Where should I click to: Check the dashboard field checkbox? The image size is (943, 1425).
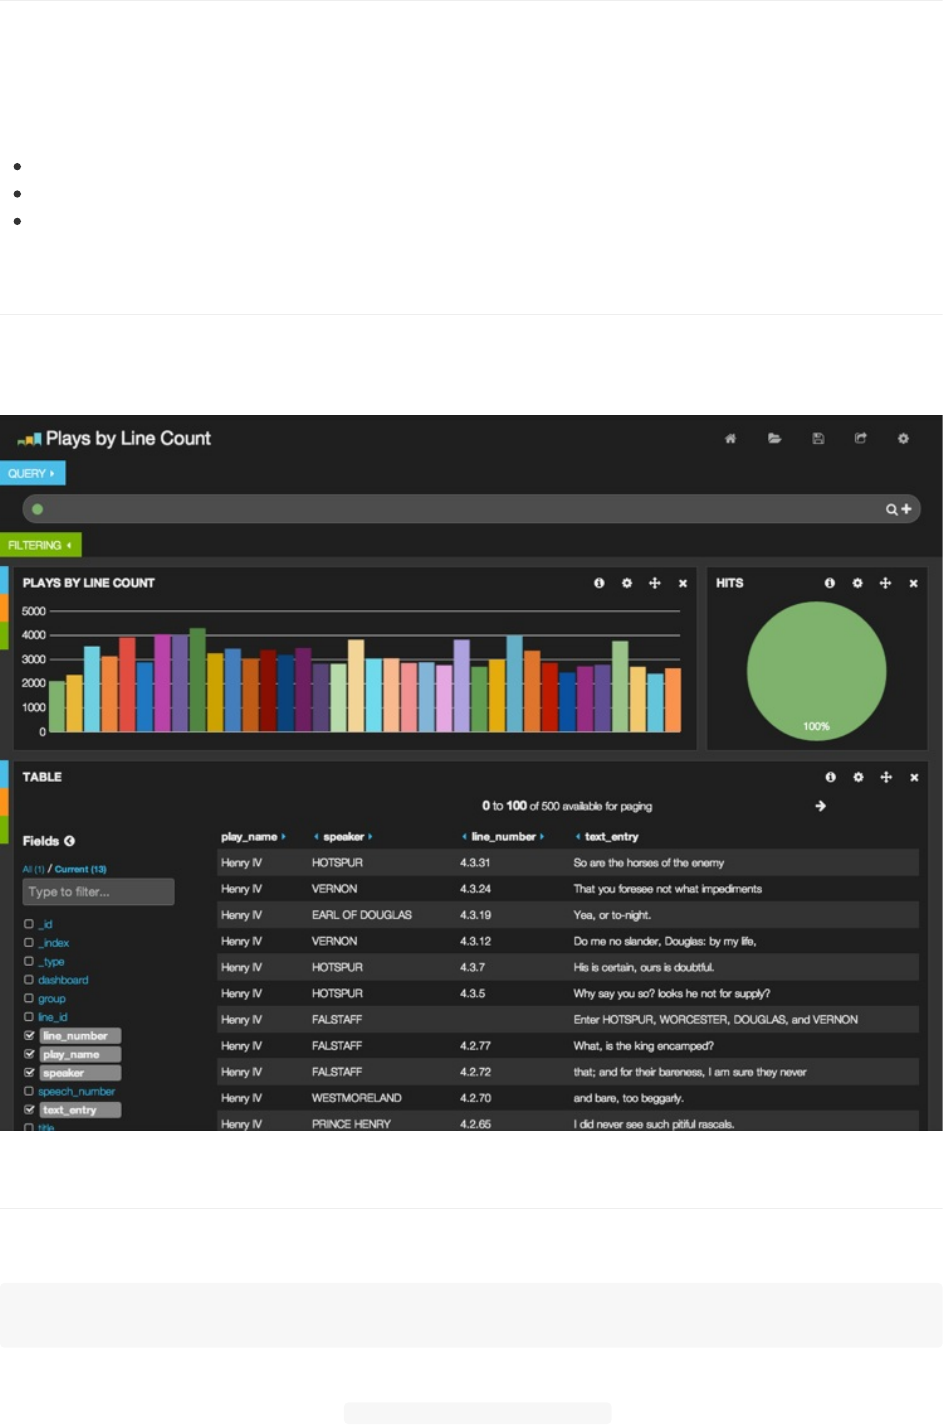[x=29, y=980]
